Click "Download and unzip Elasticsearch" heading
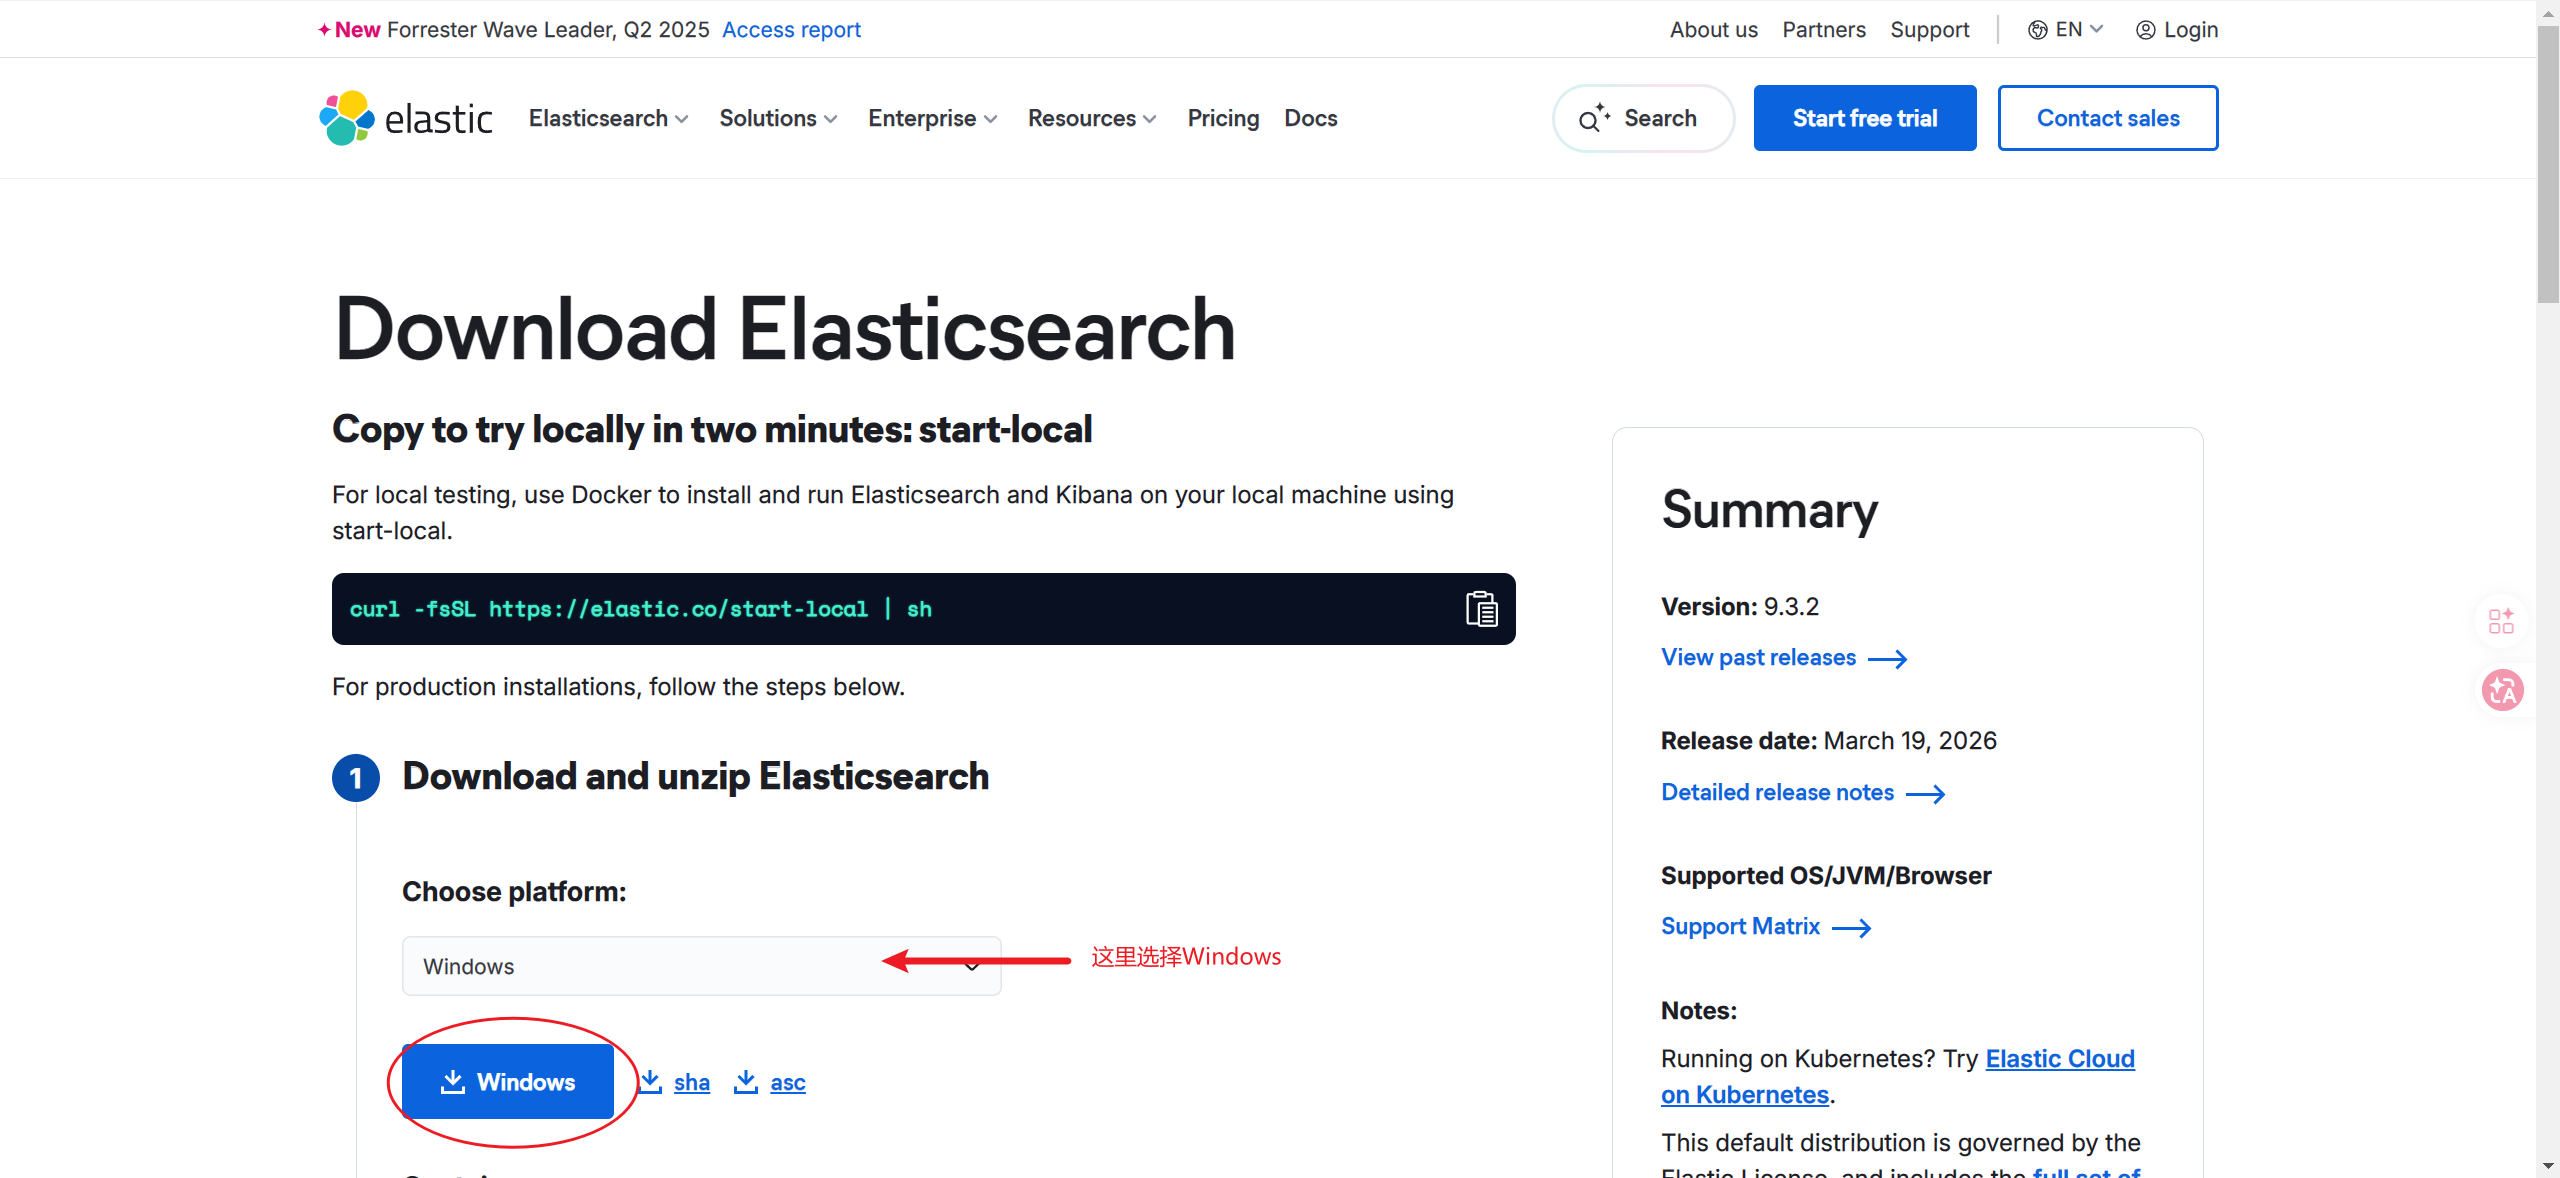2560x1178 pixels. coord(695,777)
